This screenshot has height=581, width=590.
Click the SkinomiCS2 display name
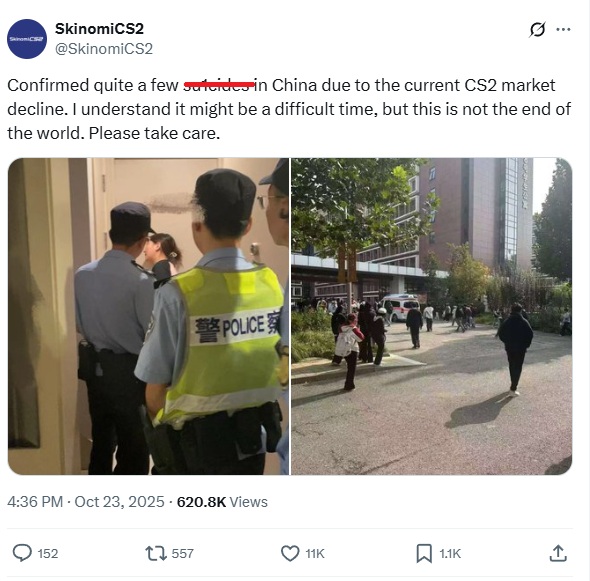(99, 29)
